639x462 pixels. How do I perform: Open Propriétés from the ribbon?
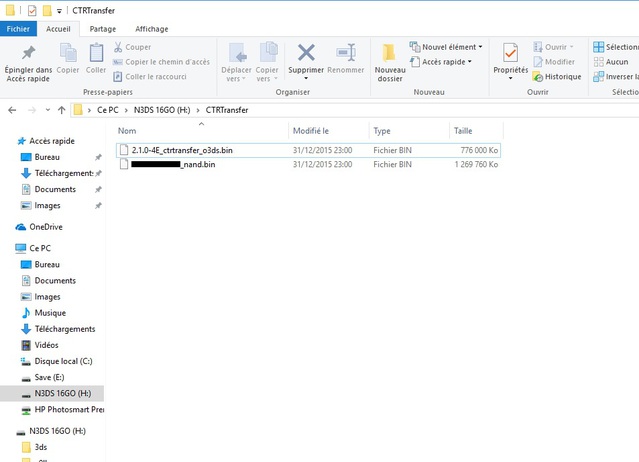point(510,53)
